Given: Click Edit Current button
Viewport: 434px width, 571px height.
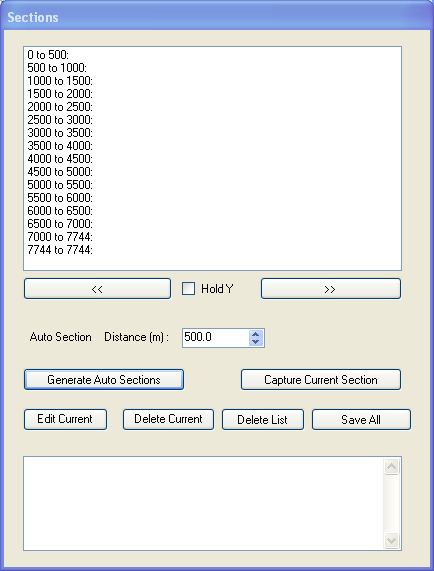Looking at the screenshot, I should click(65, 420).
